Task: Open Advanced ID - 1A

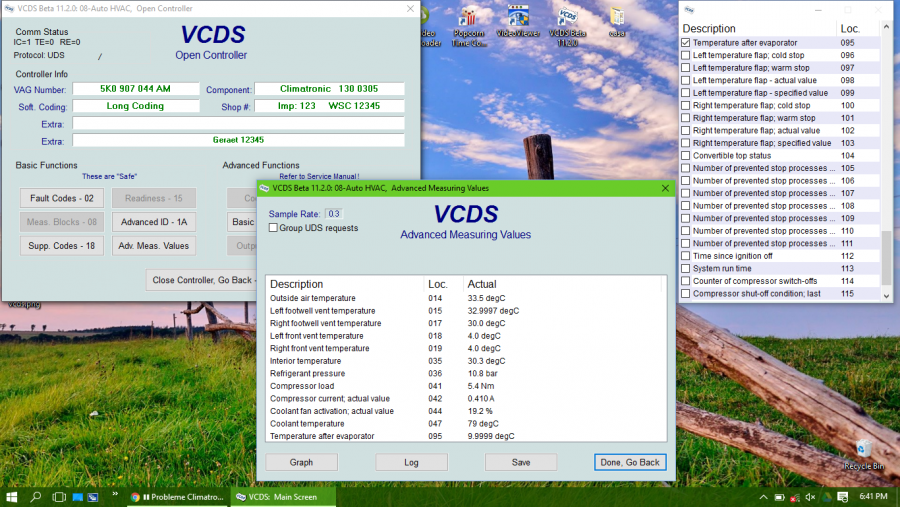Action: 154,222
